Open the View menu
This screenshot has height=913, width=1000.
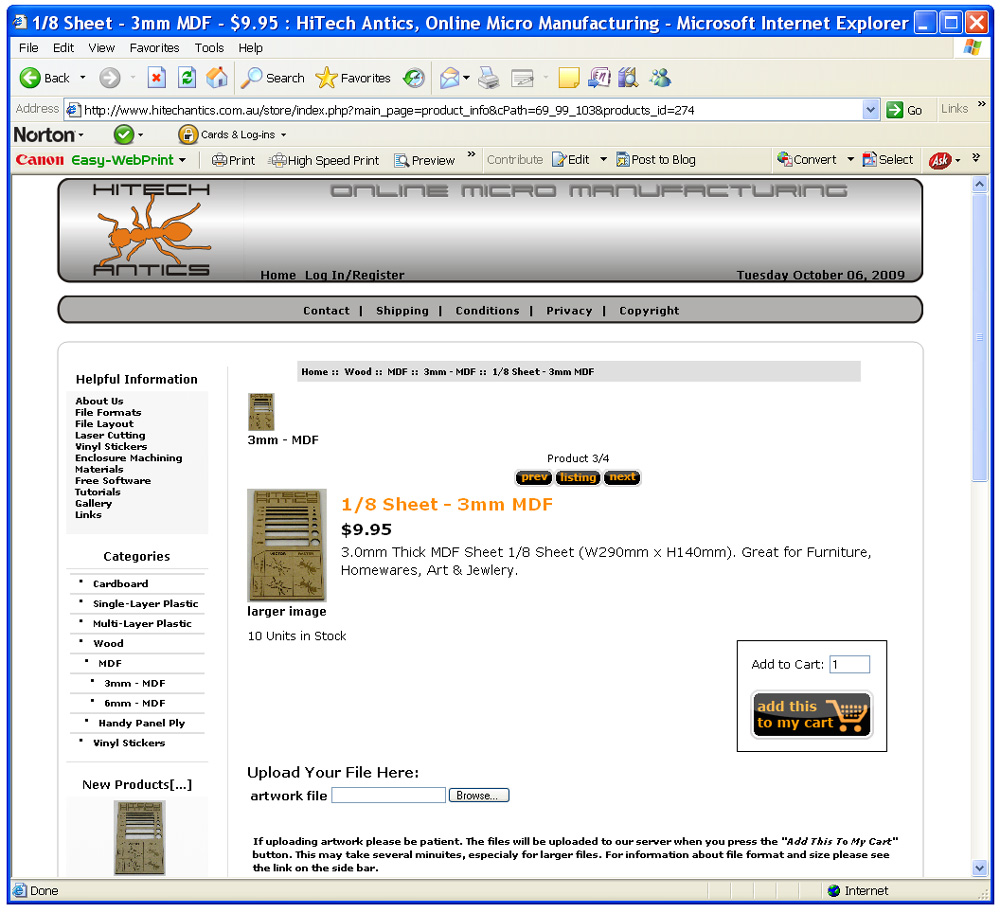101,48
